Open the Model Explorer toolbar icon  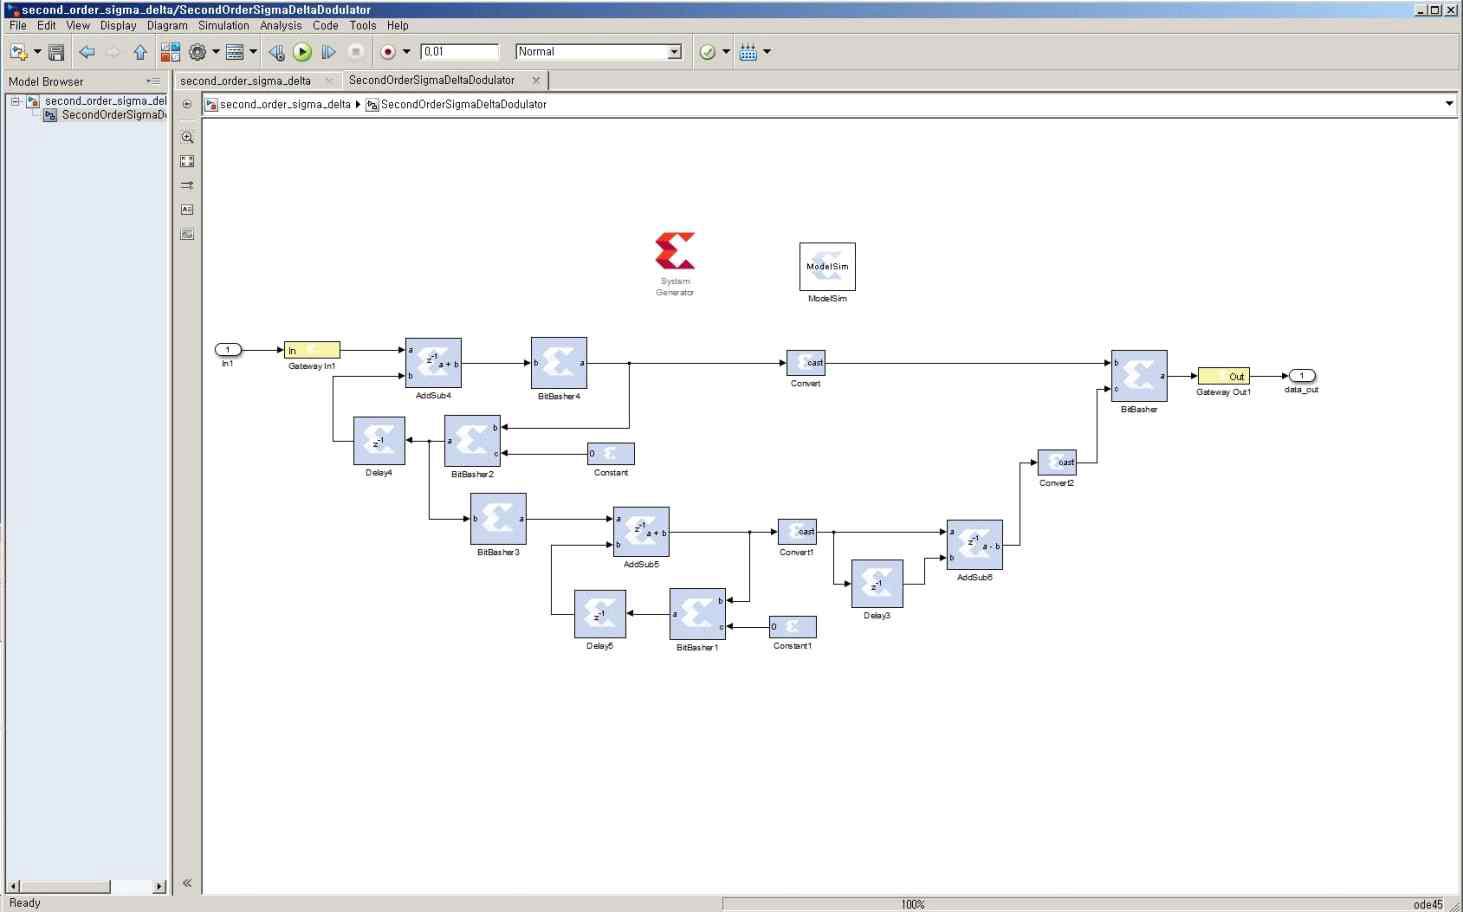[235, 52]
